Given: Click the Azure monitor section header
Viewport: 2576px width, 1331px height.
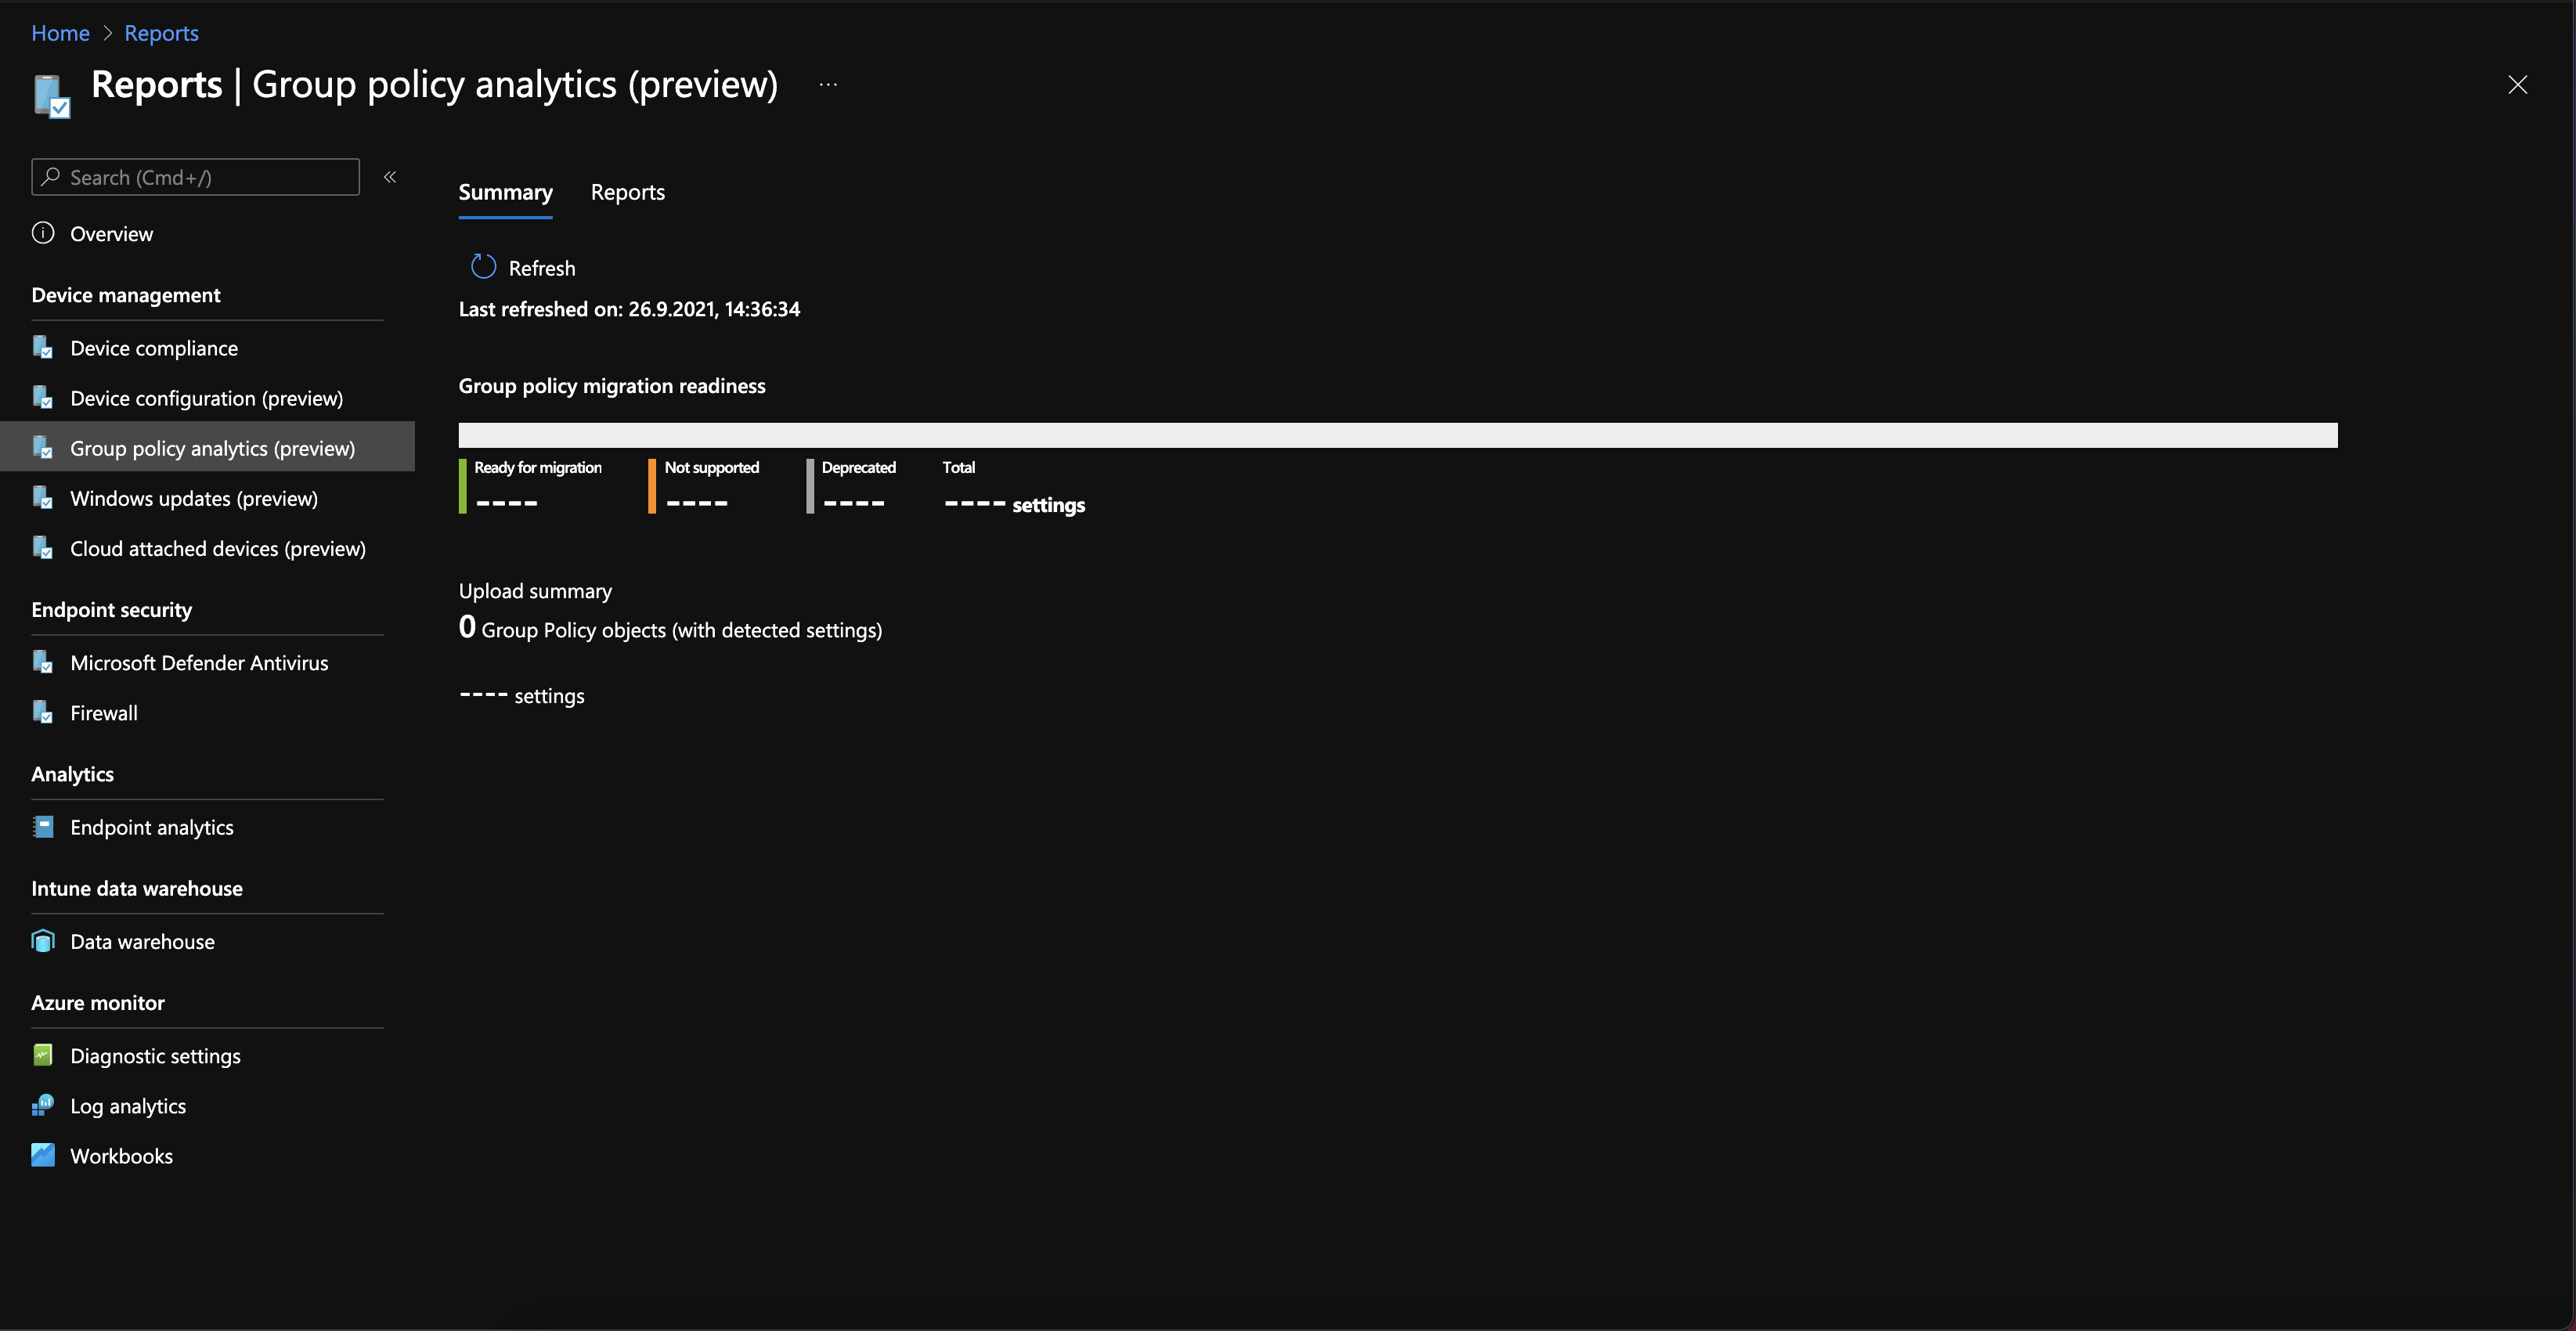Looking at the screenshot, I should coord(98,1002).
